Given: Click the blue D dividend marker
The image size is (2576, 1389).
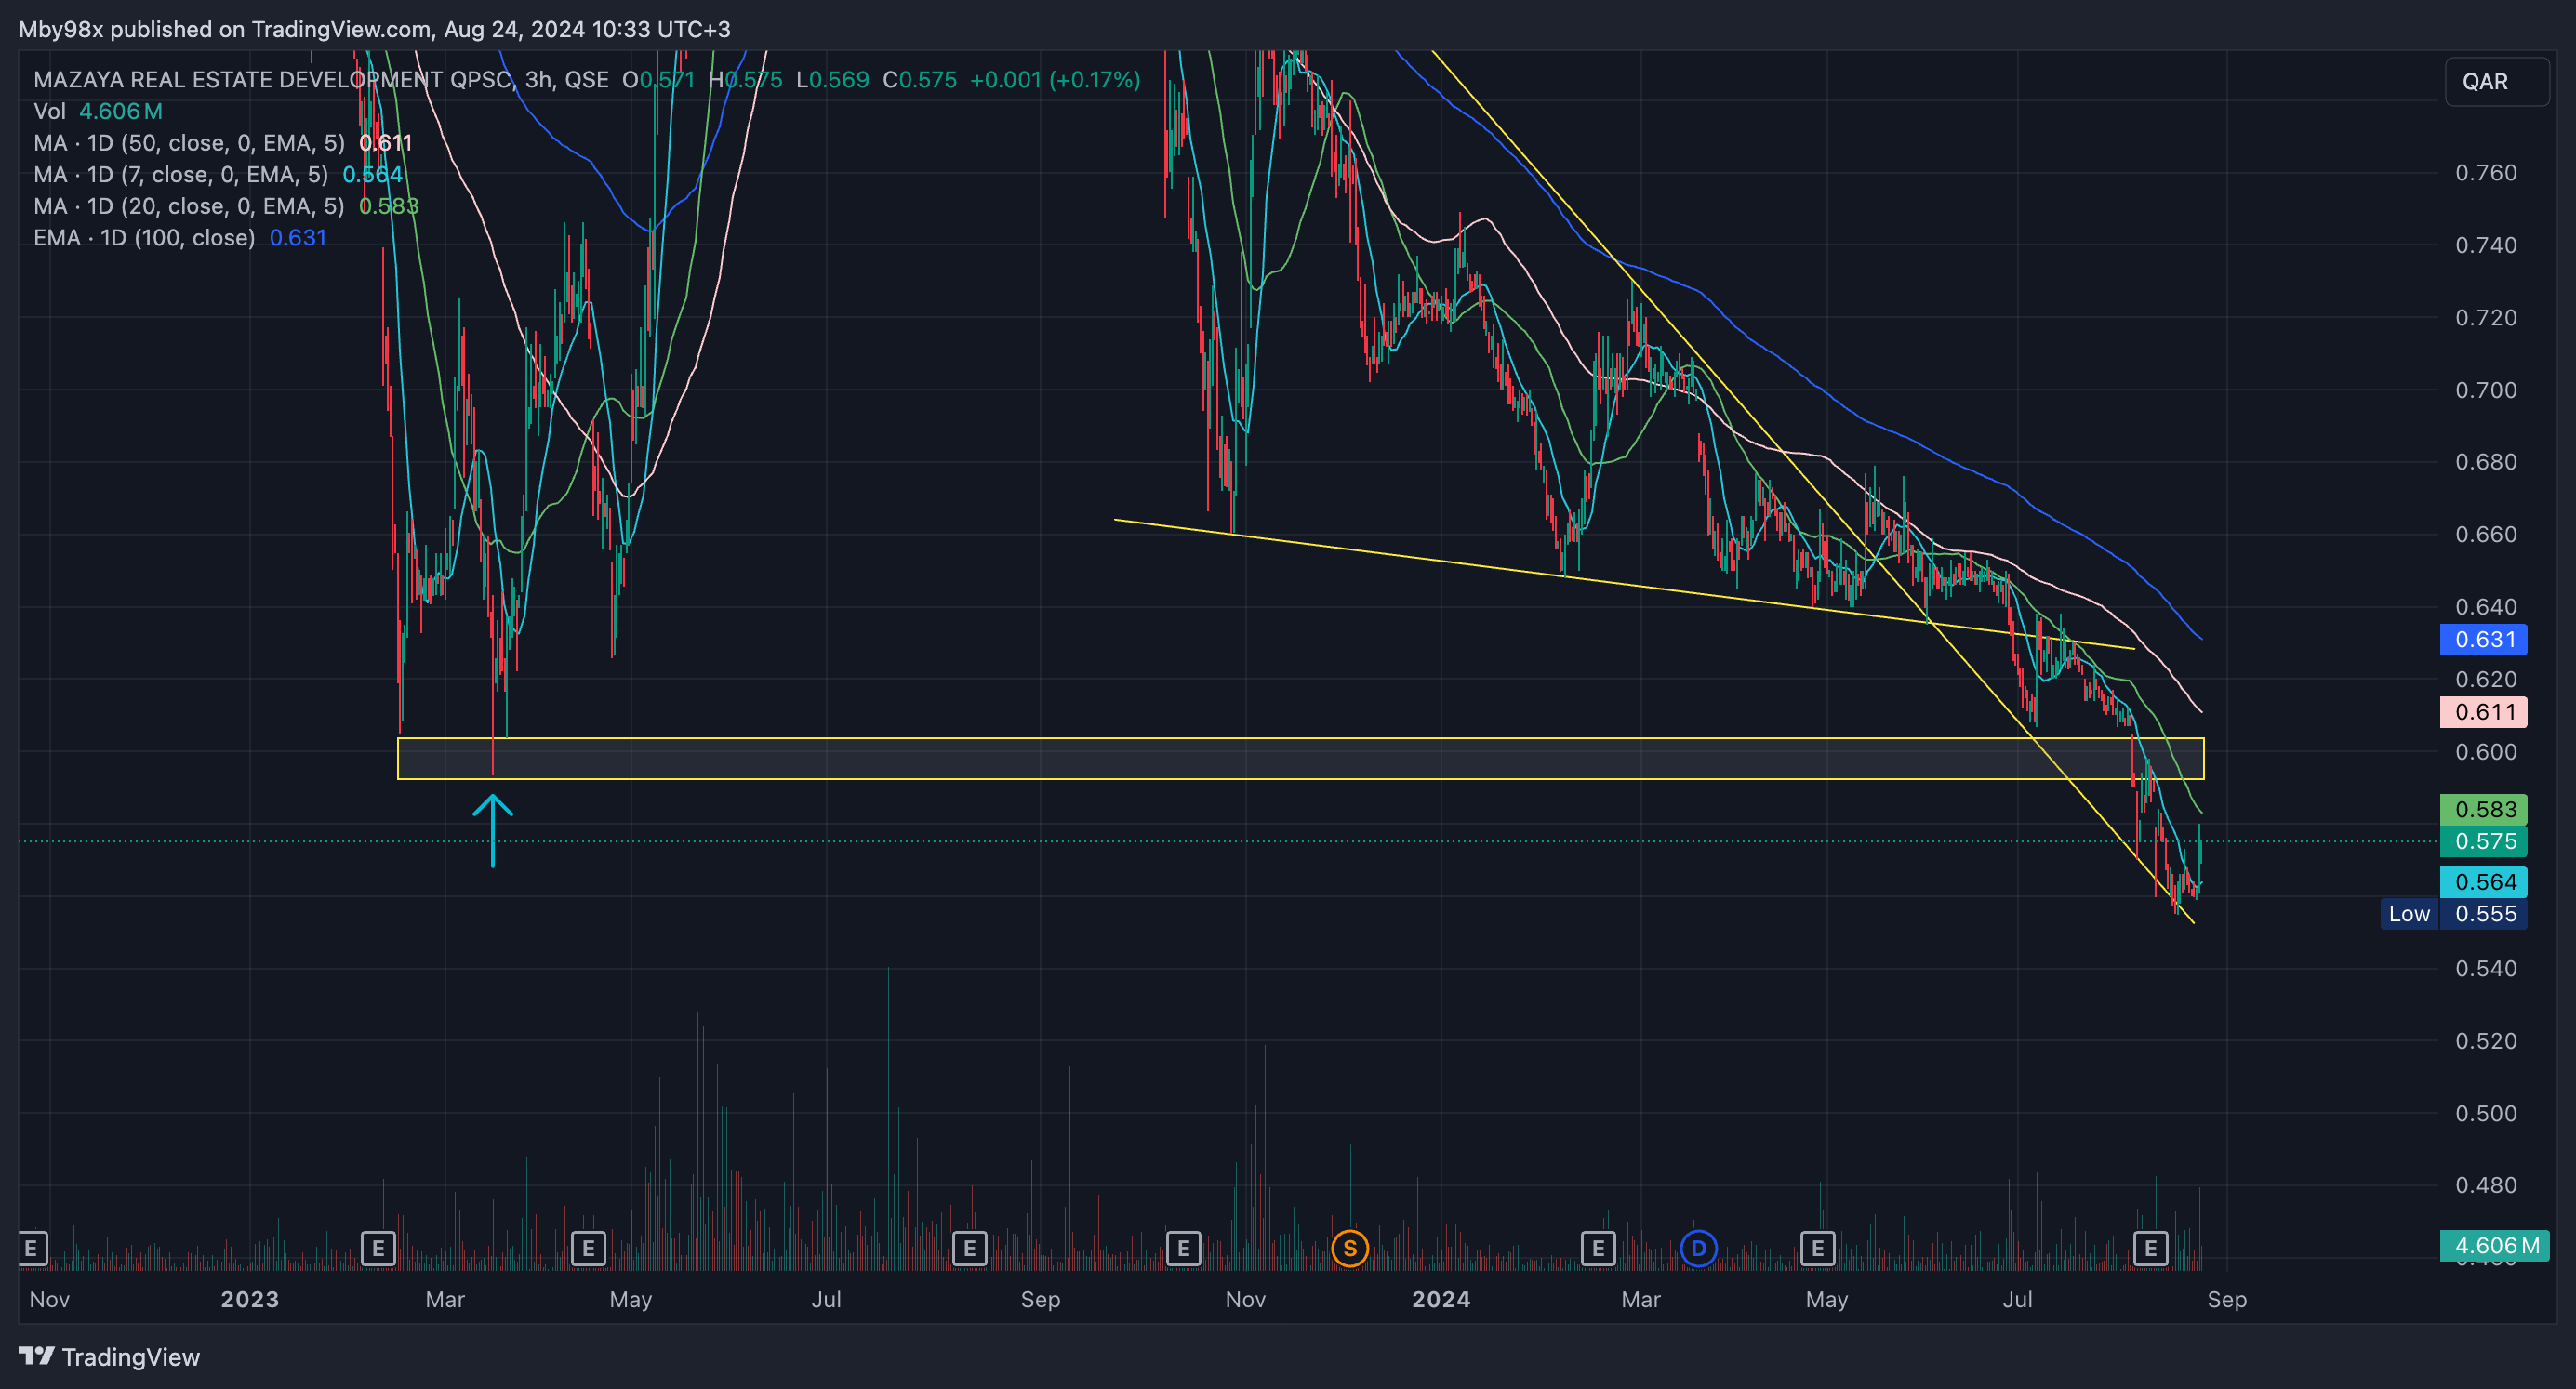Looking at the screenshot, I should tap(1698, 1248).
